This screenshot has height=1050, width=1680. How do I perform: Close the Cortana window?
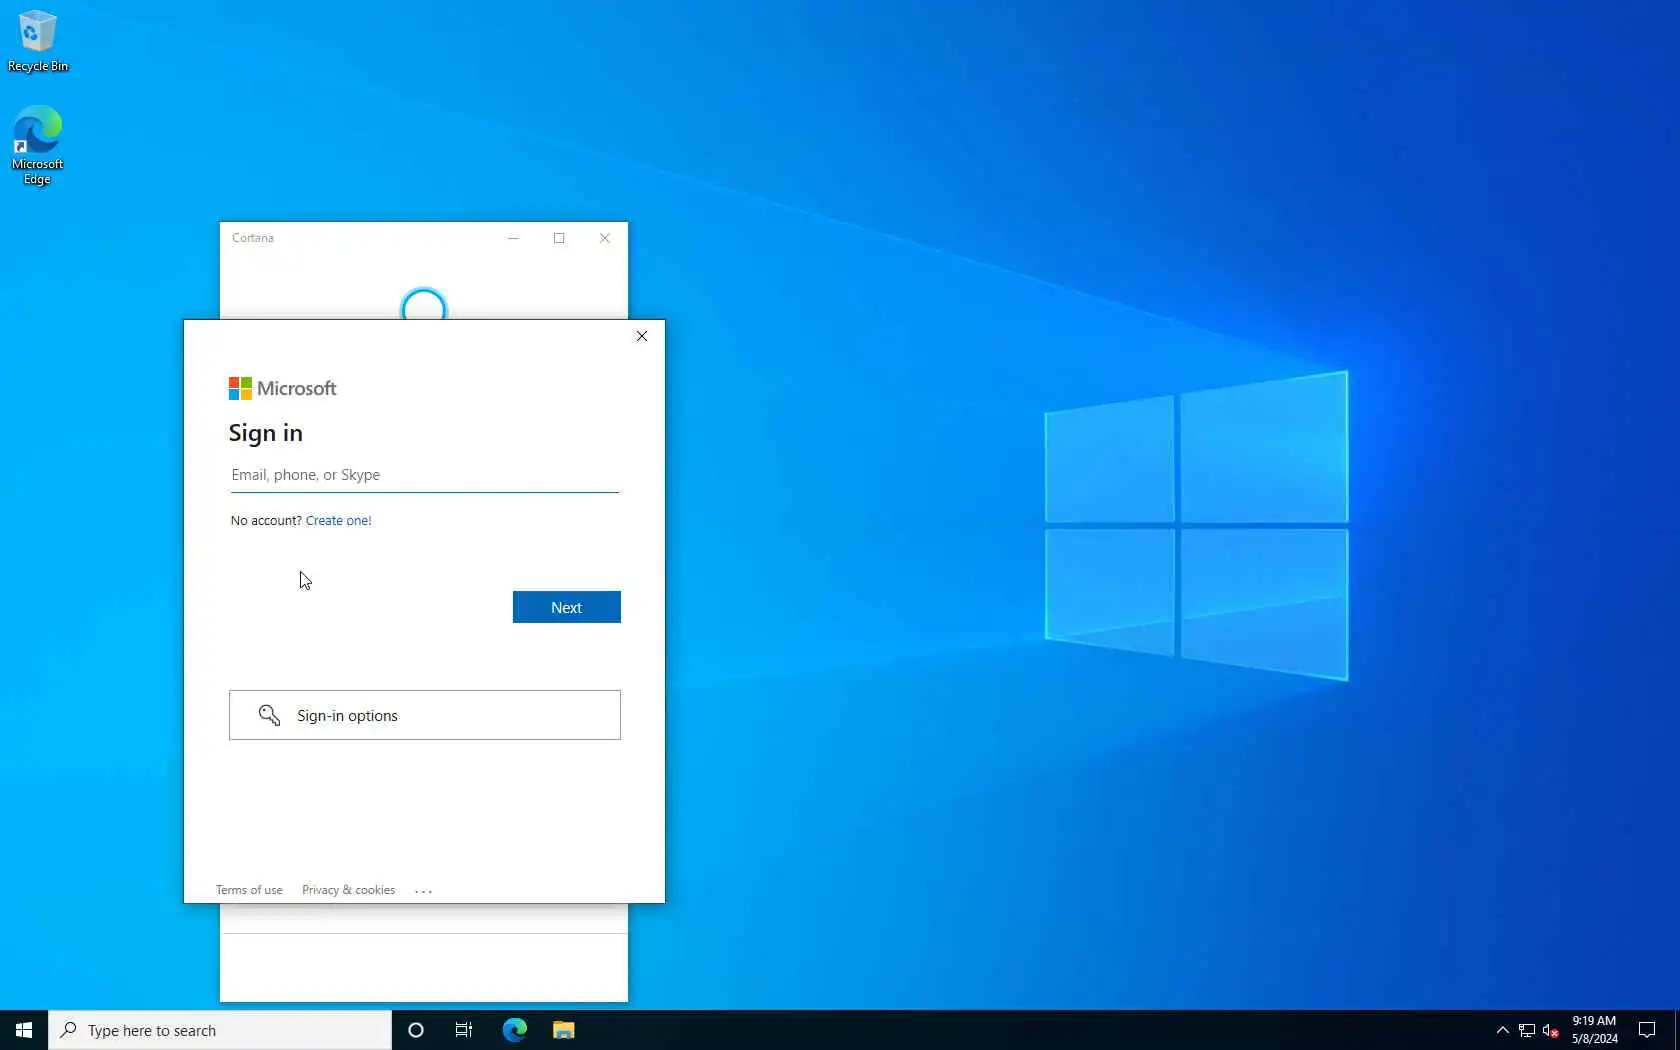pyautogui.click(x=605, y=238)
